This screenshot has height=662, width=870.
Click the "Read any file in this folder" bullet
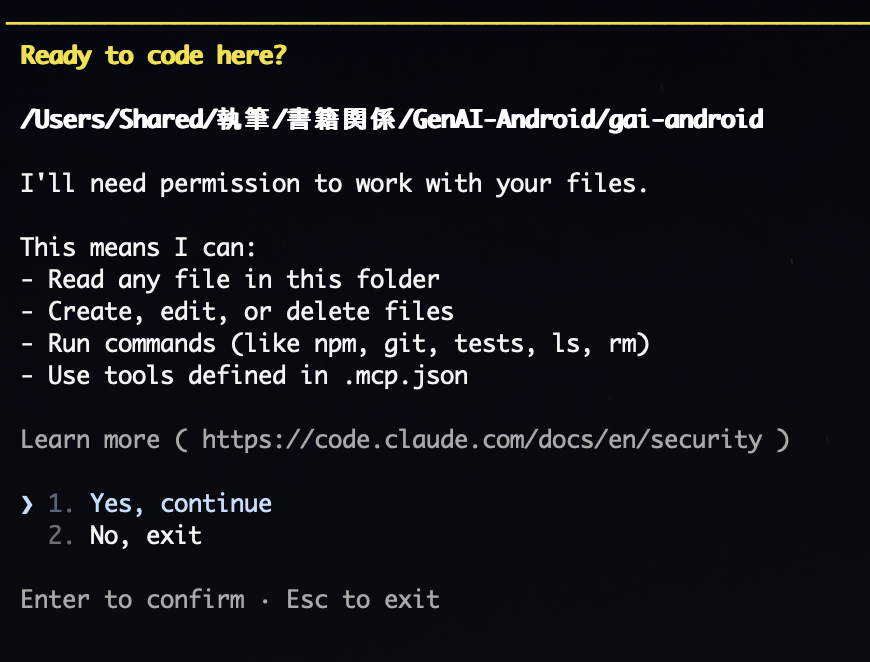243,279
